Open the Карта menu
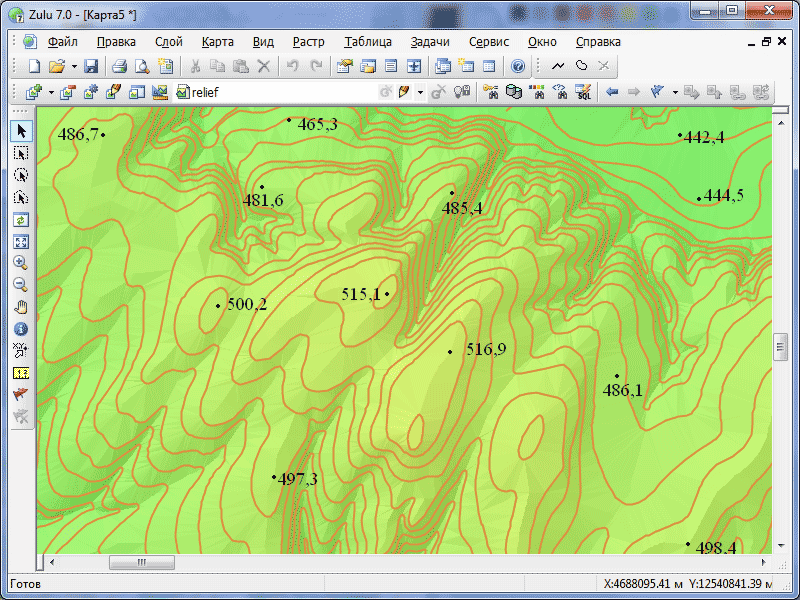 [x=217, y=42]
